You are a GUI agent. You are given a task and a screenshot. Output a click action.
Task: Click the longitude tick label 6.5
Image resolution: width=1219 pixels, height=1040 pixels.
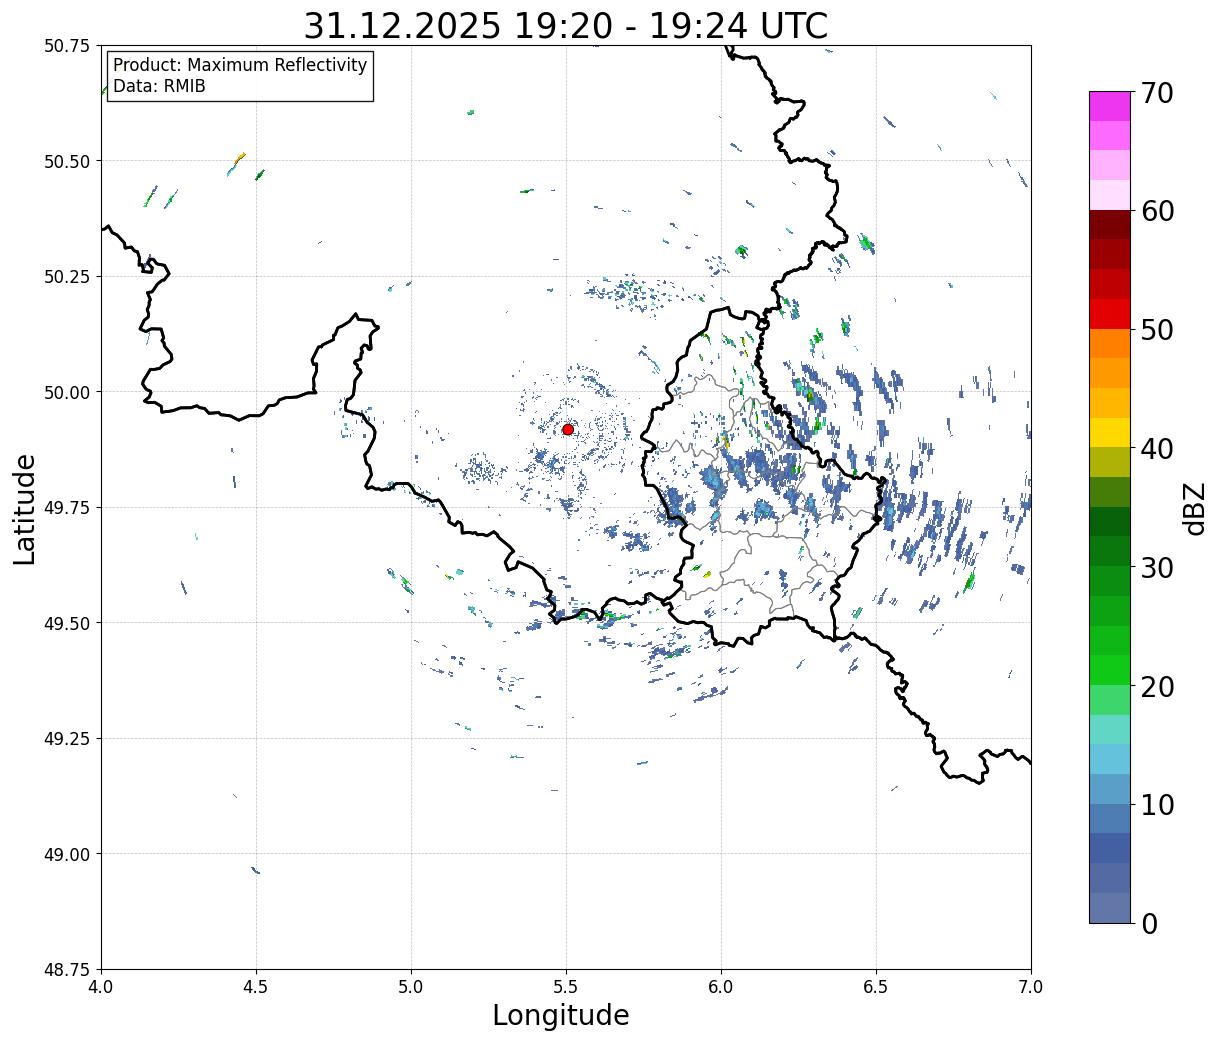click(876, 987)
